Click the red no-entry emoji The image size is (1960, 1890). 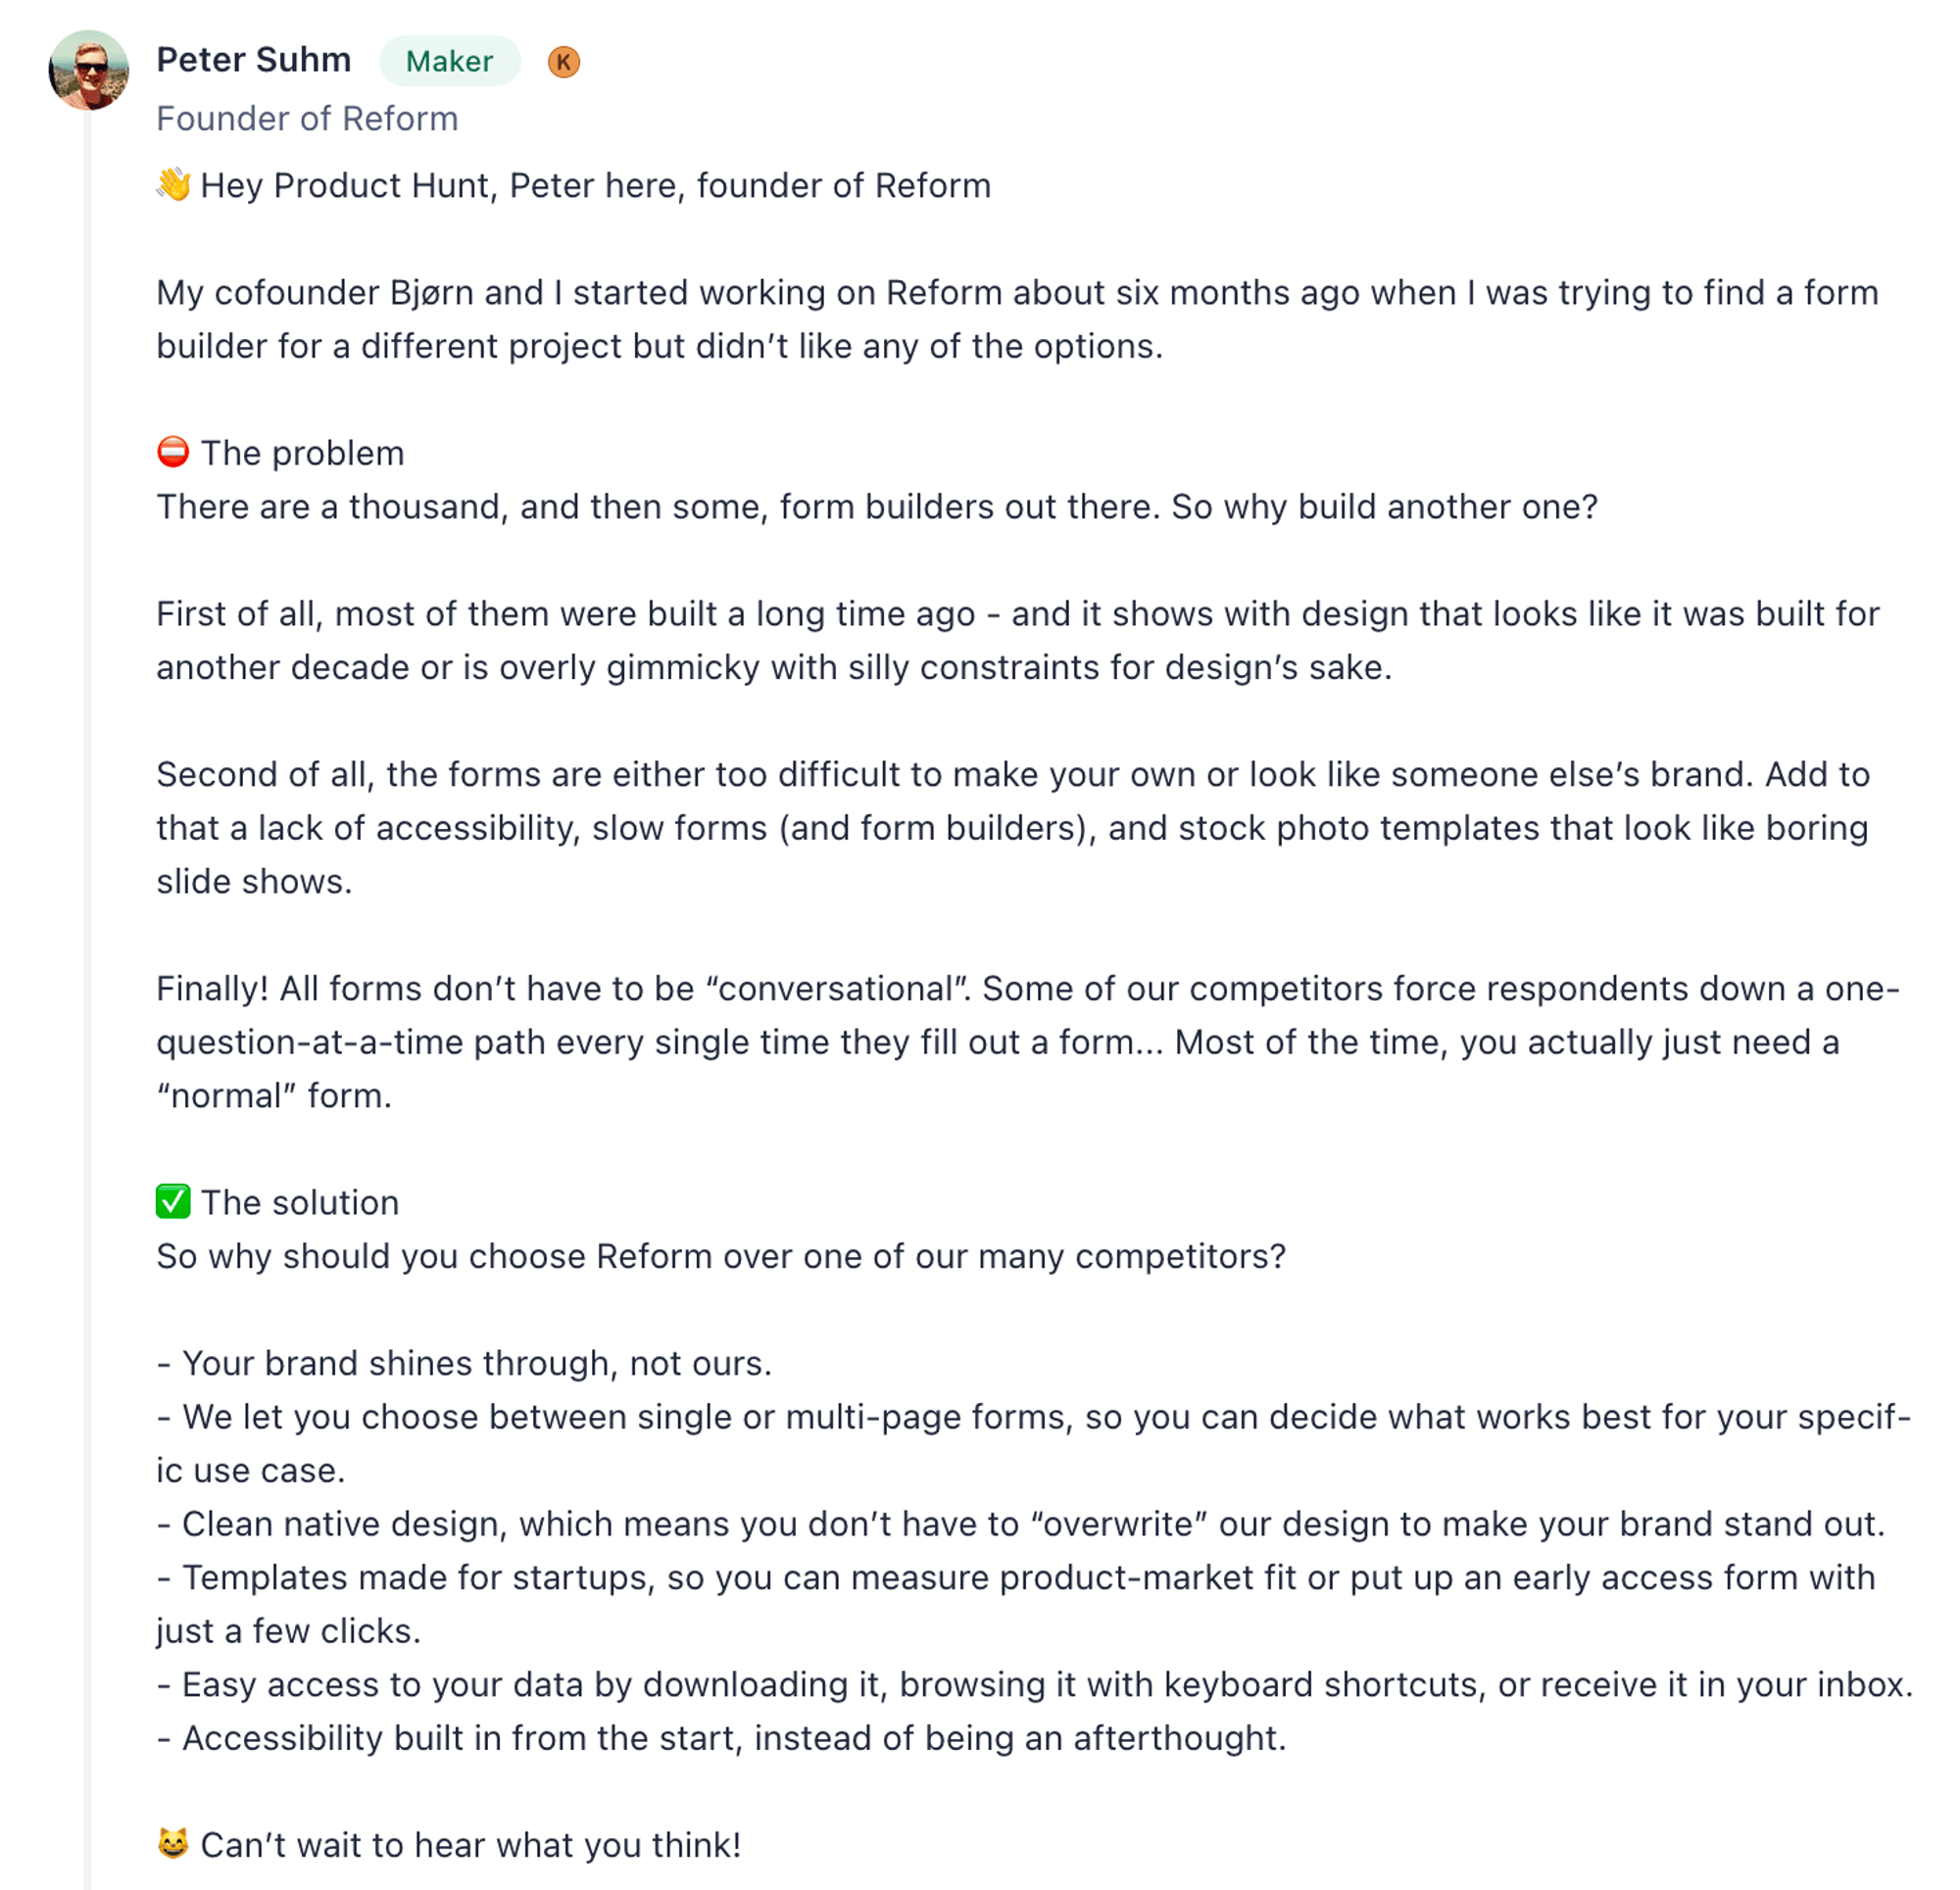173,452
